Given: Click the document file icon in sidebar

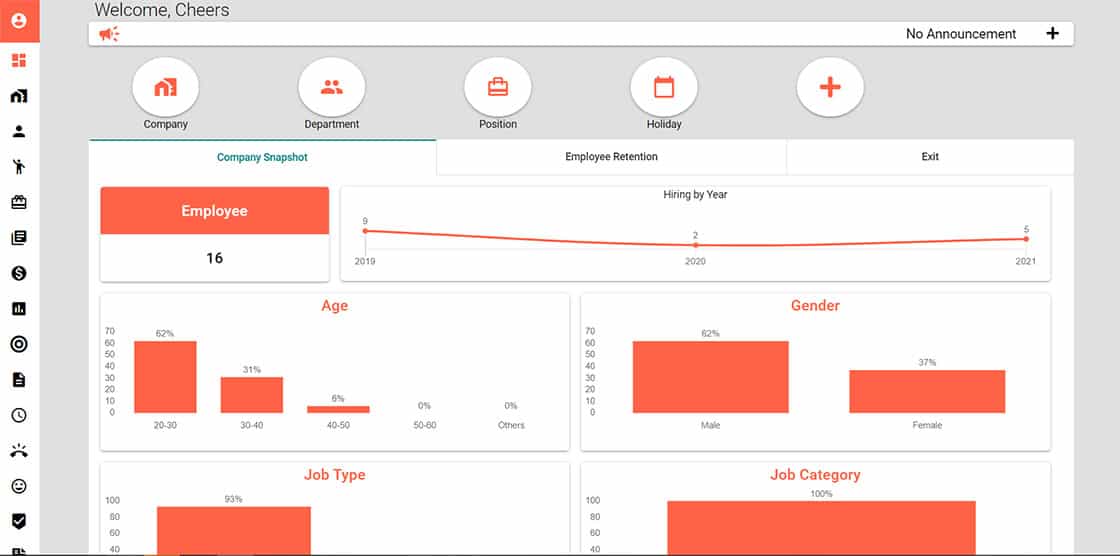Looking at the screenshot, I should pos(19,380).
